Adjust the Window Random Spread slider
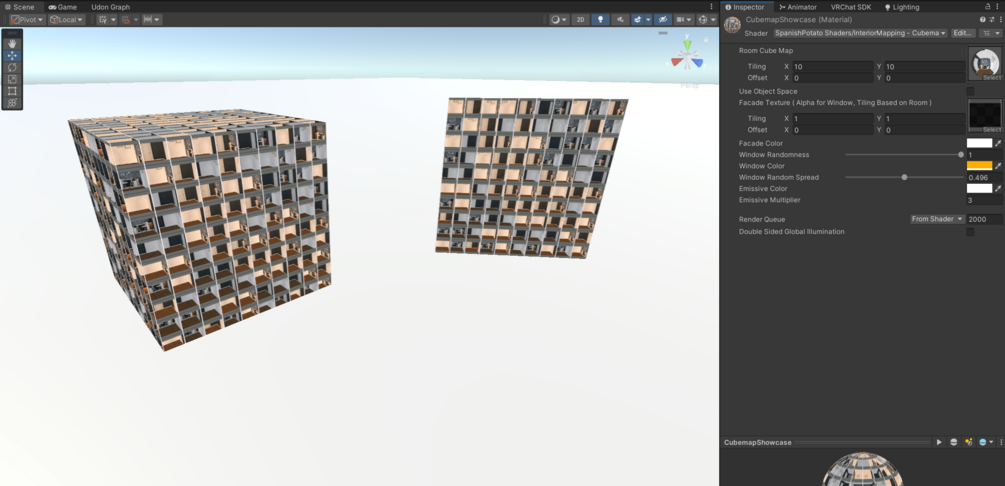Screen dimensions: 1005x486 903,177
